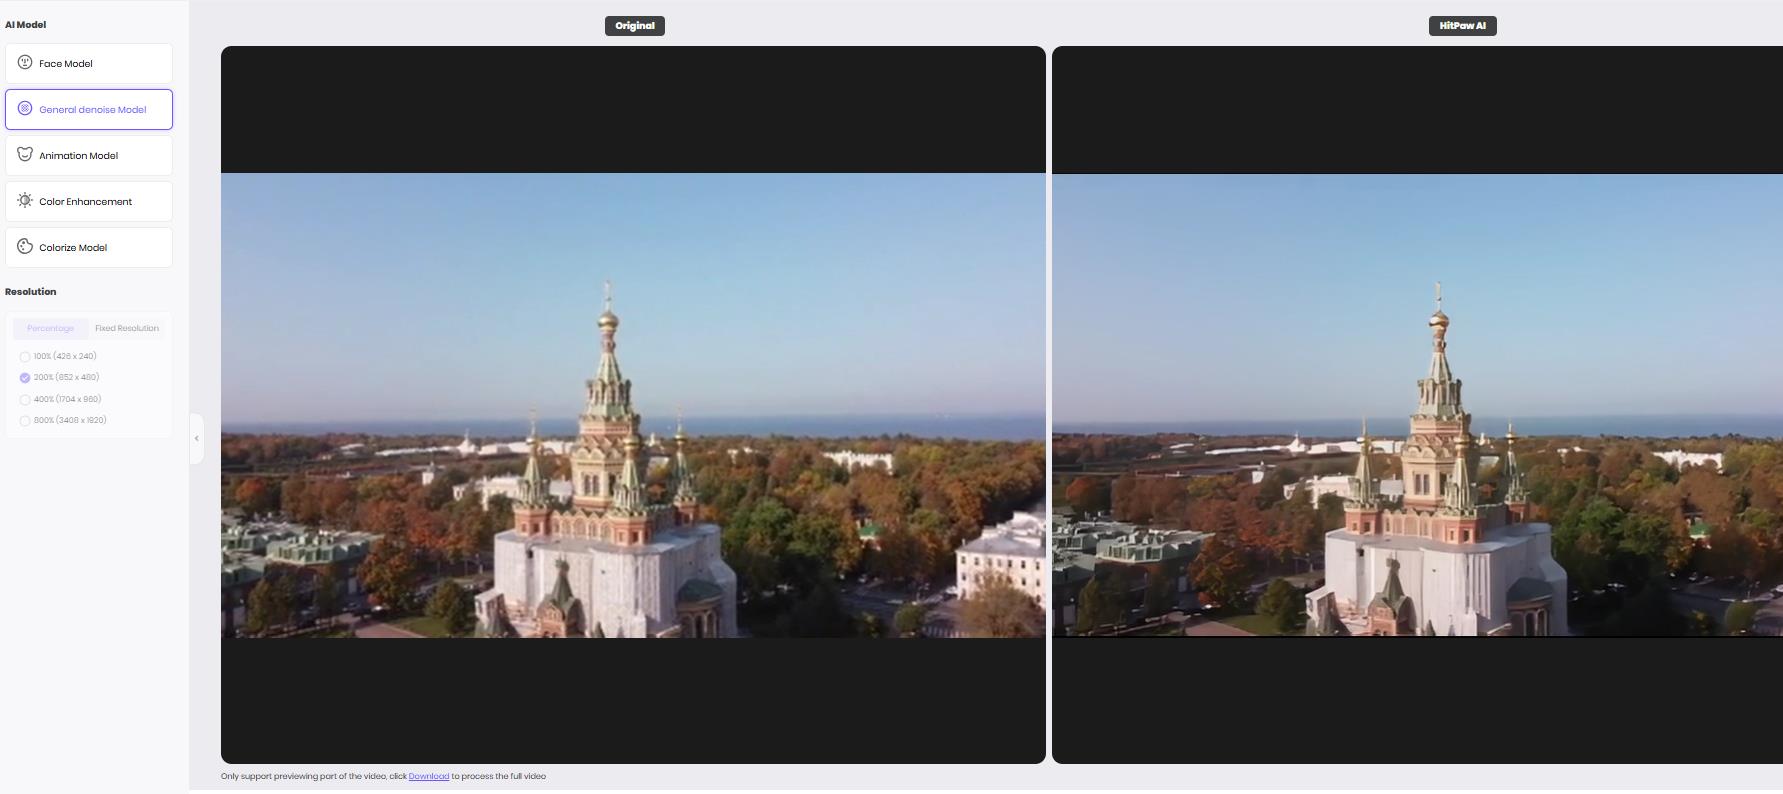Click the Original video preview

point(633,405)
